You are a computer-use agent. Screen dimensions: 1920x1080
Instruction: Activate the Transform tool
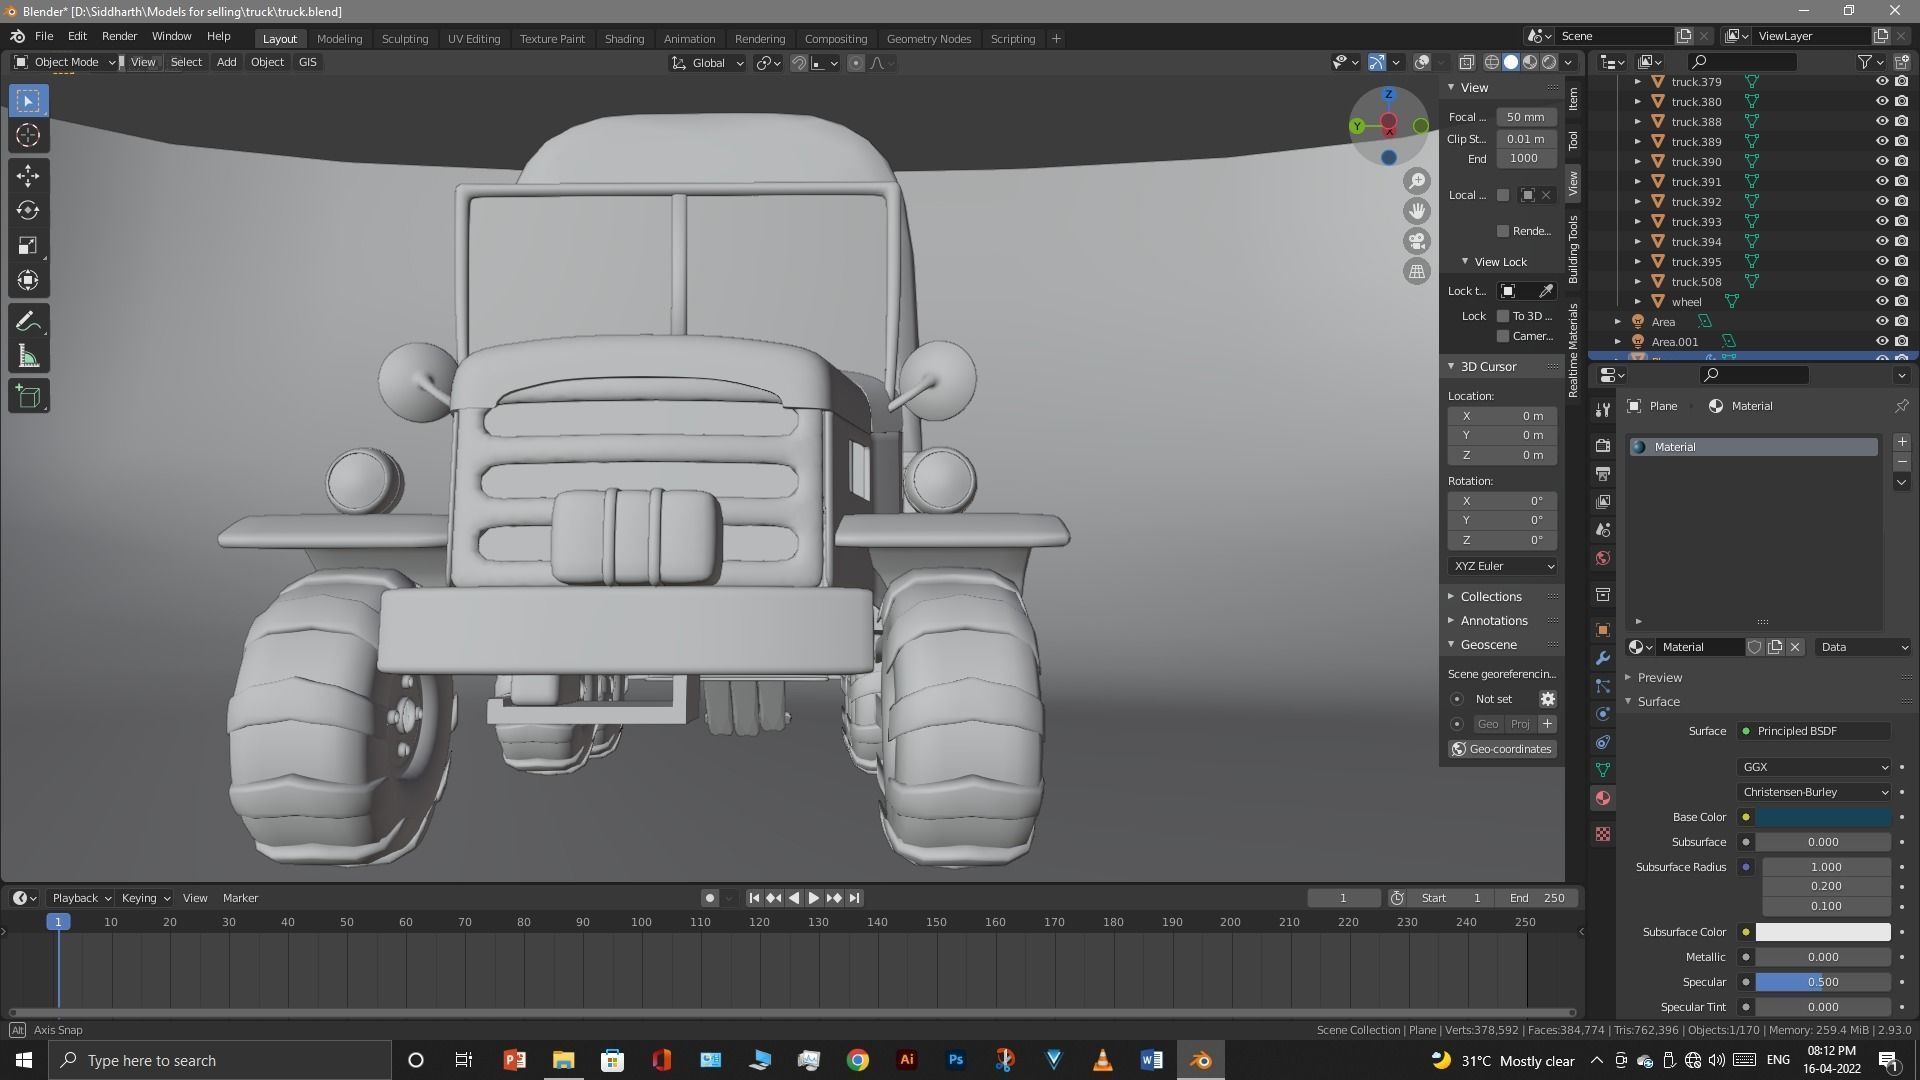pos(28,281)
